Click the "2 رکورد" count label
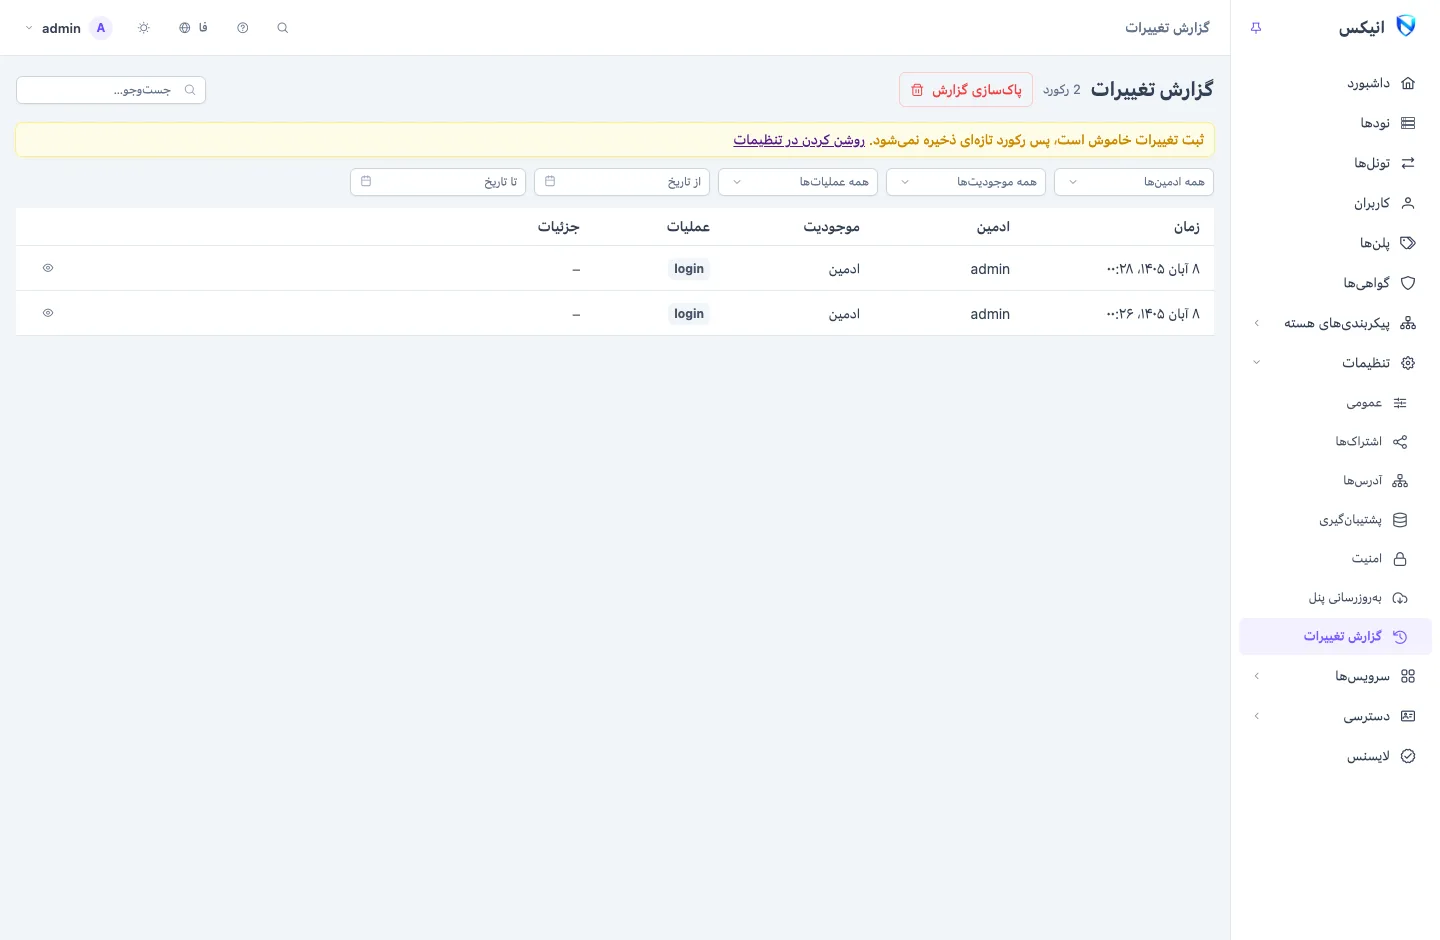The height and width of the screenshot is (940, 1440). click(1062, 90)
